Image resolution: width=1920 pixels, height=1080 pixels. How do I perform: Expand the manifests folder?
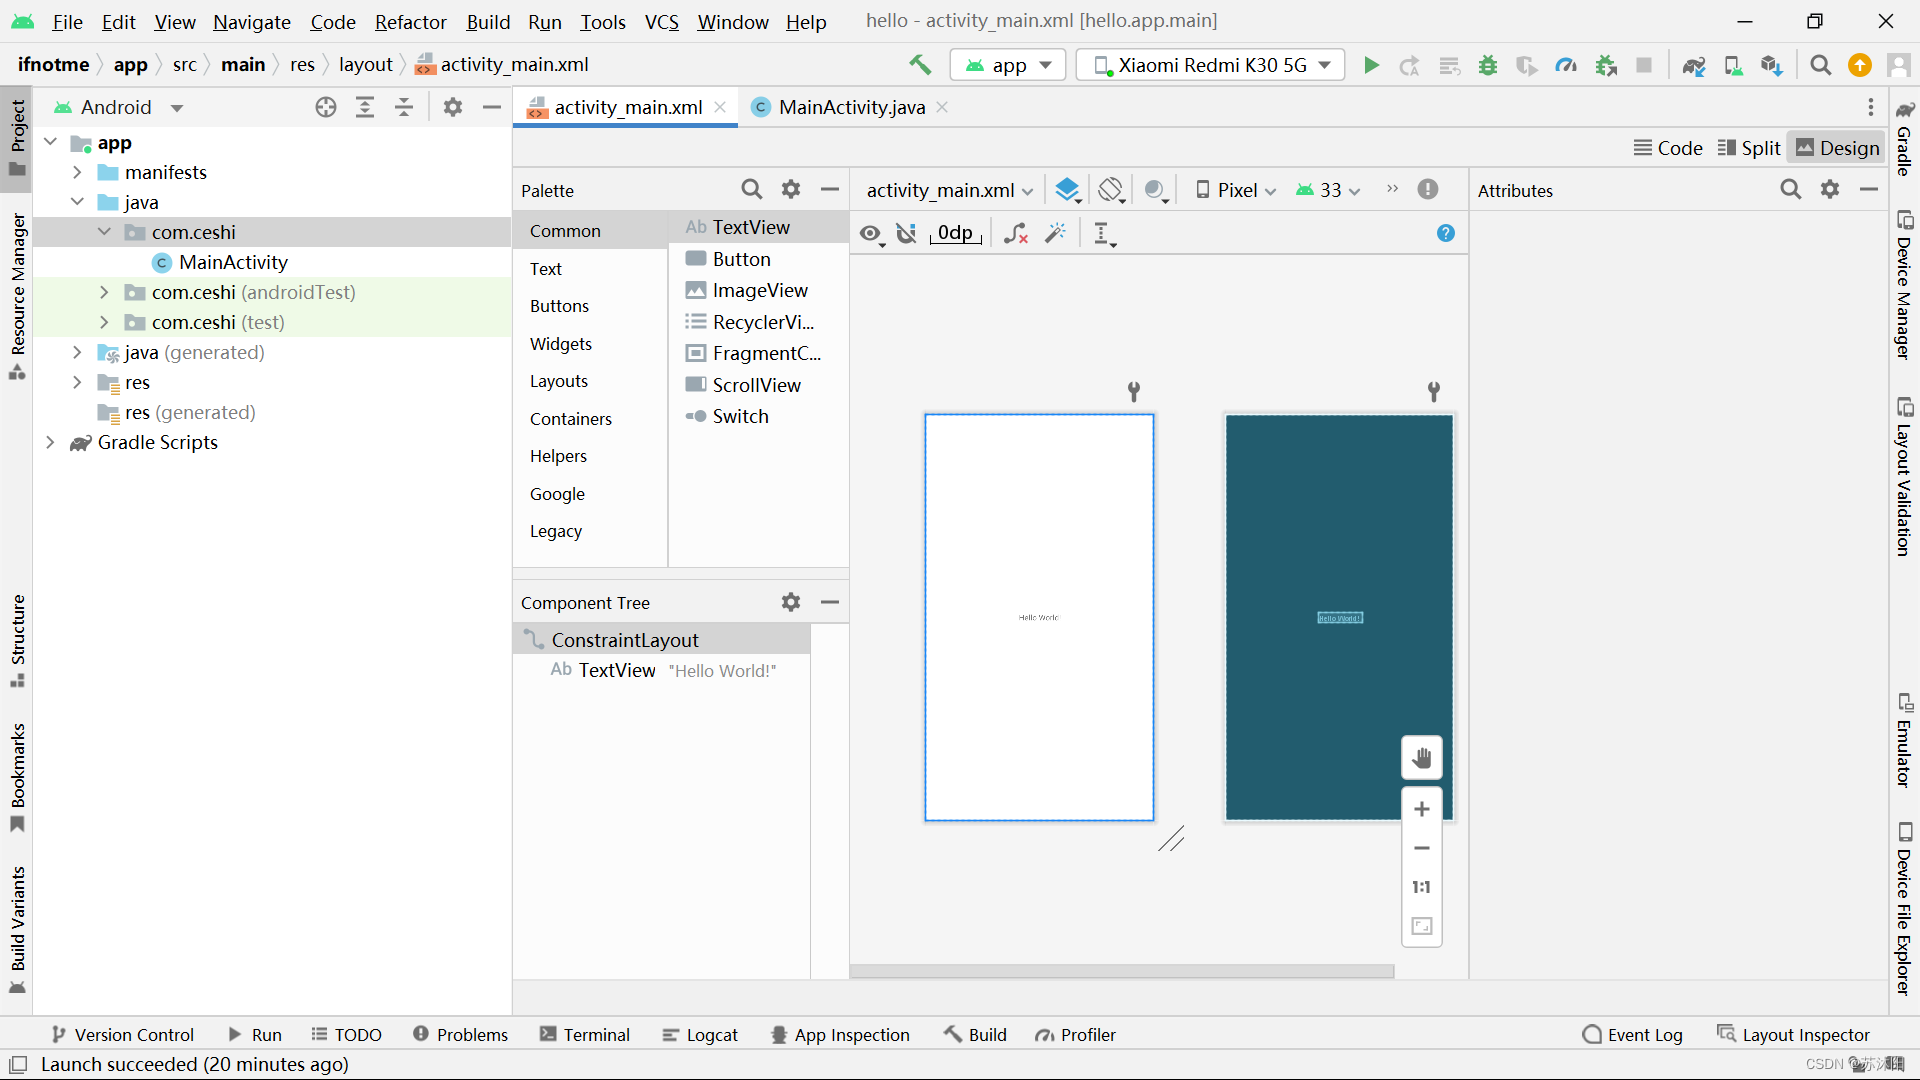77,172
